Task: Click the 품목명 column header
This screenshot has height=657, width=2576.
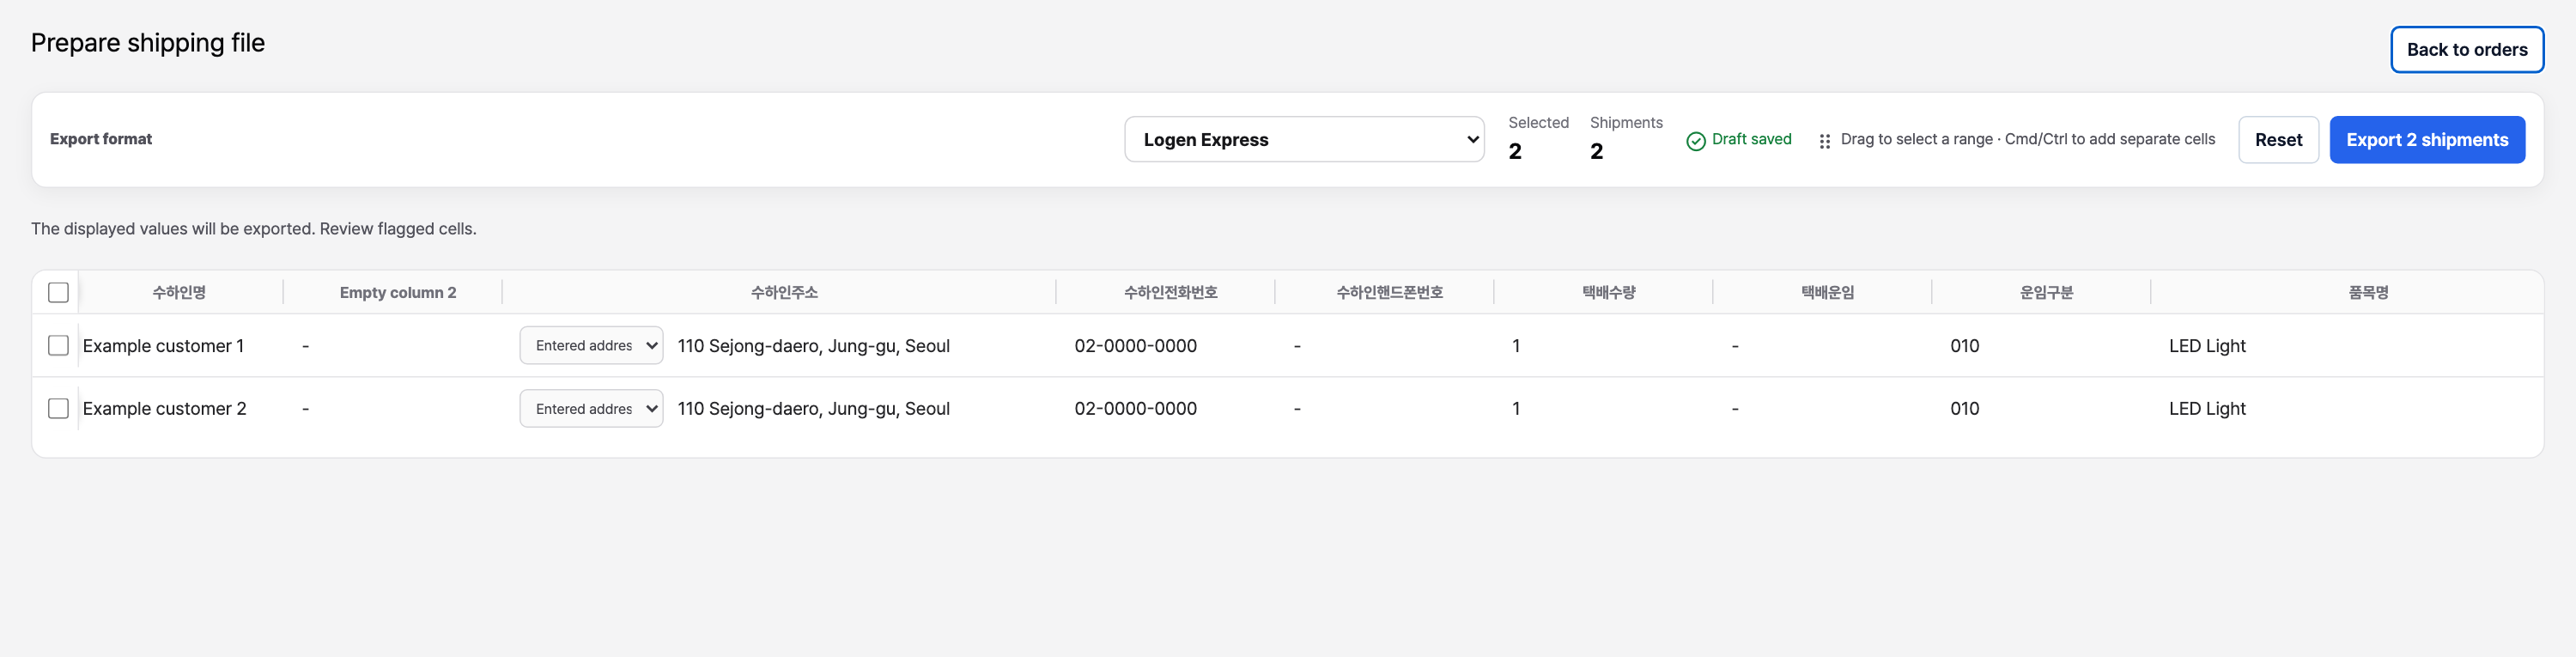Action: click(x=2368, y=292)
